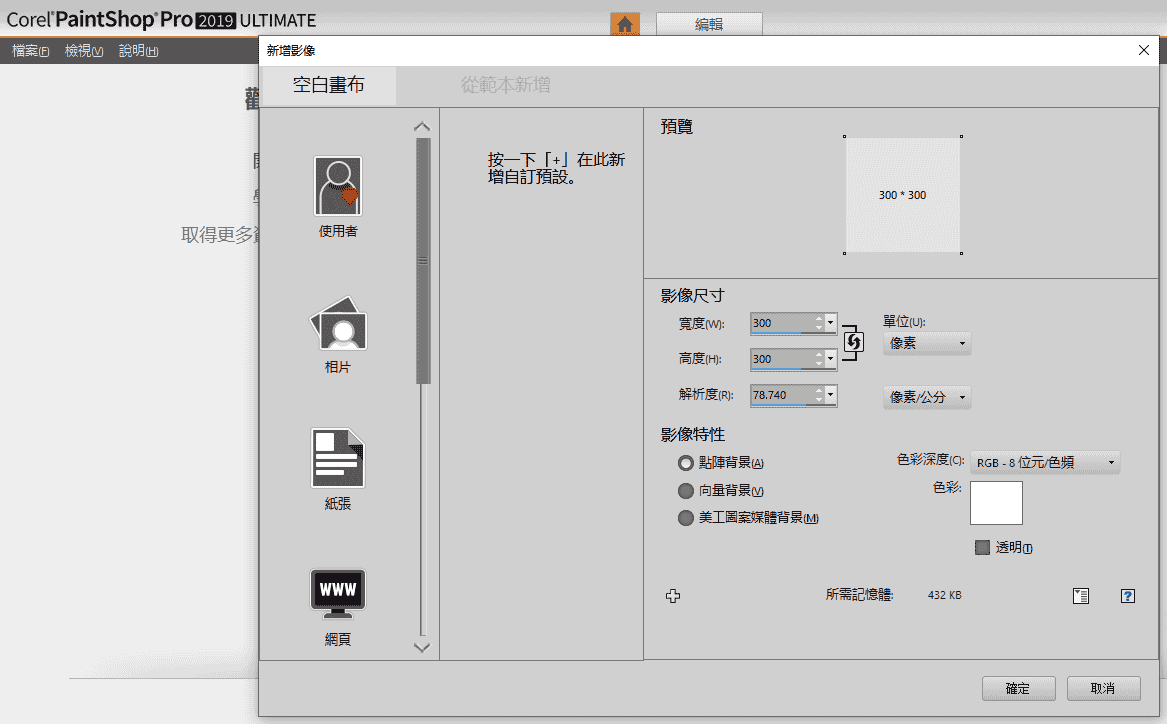Open the 單位 像素 dropdown

pyautogui.click(x=927, y=343)
